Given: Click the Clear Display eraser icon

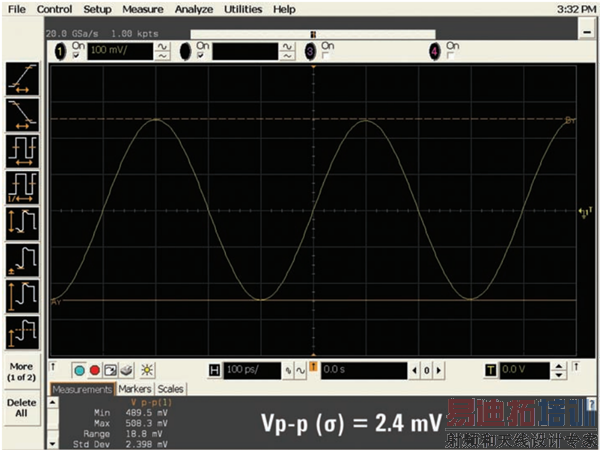Looking at the screenshot, I should [x=126, y=370].
